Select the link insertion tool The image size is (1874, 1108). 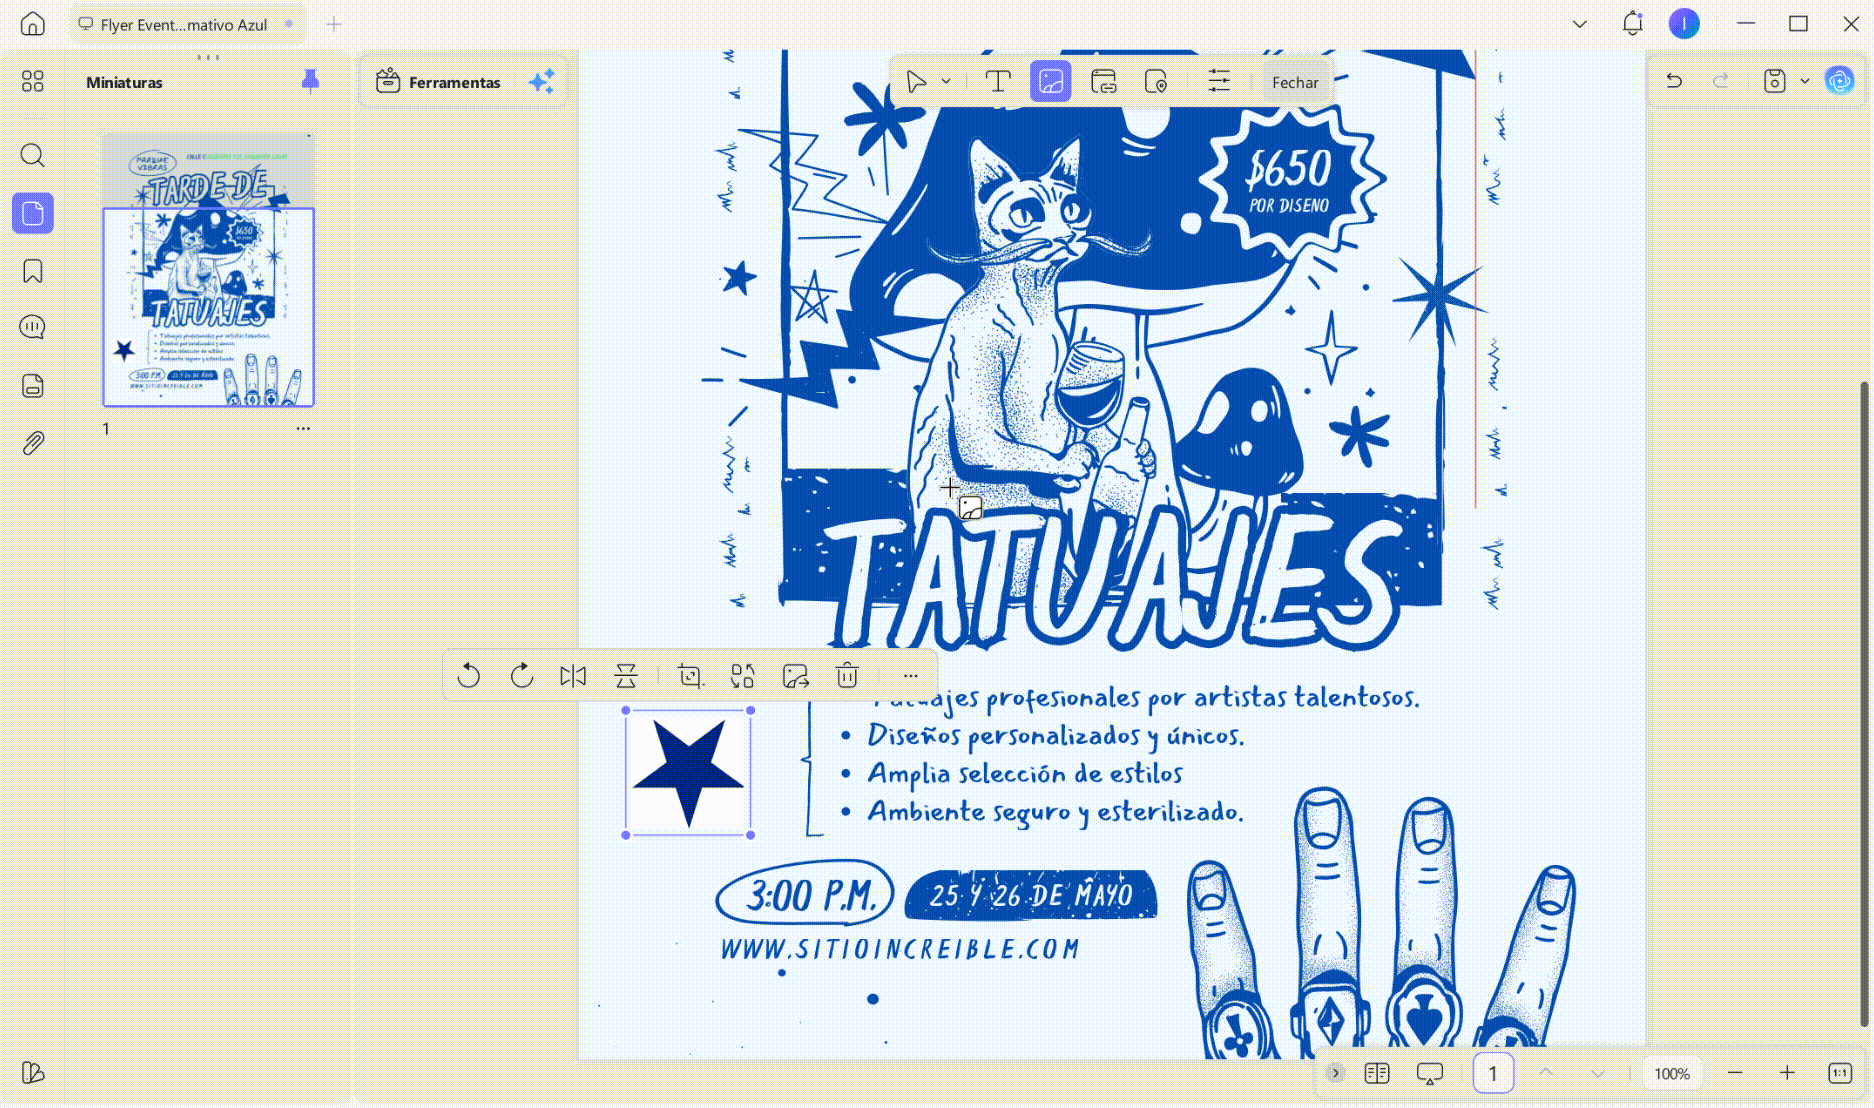1104,82
